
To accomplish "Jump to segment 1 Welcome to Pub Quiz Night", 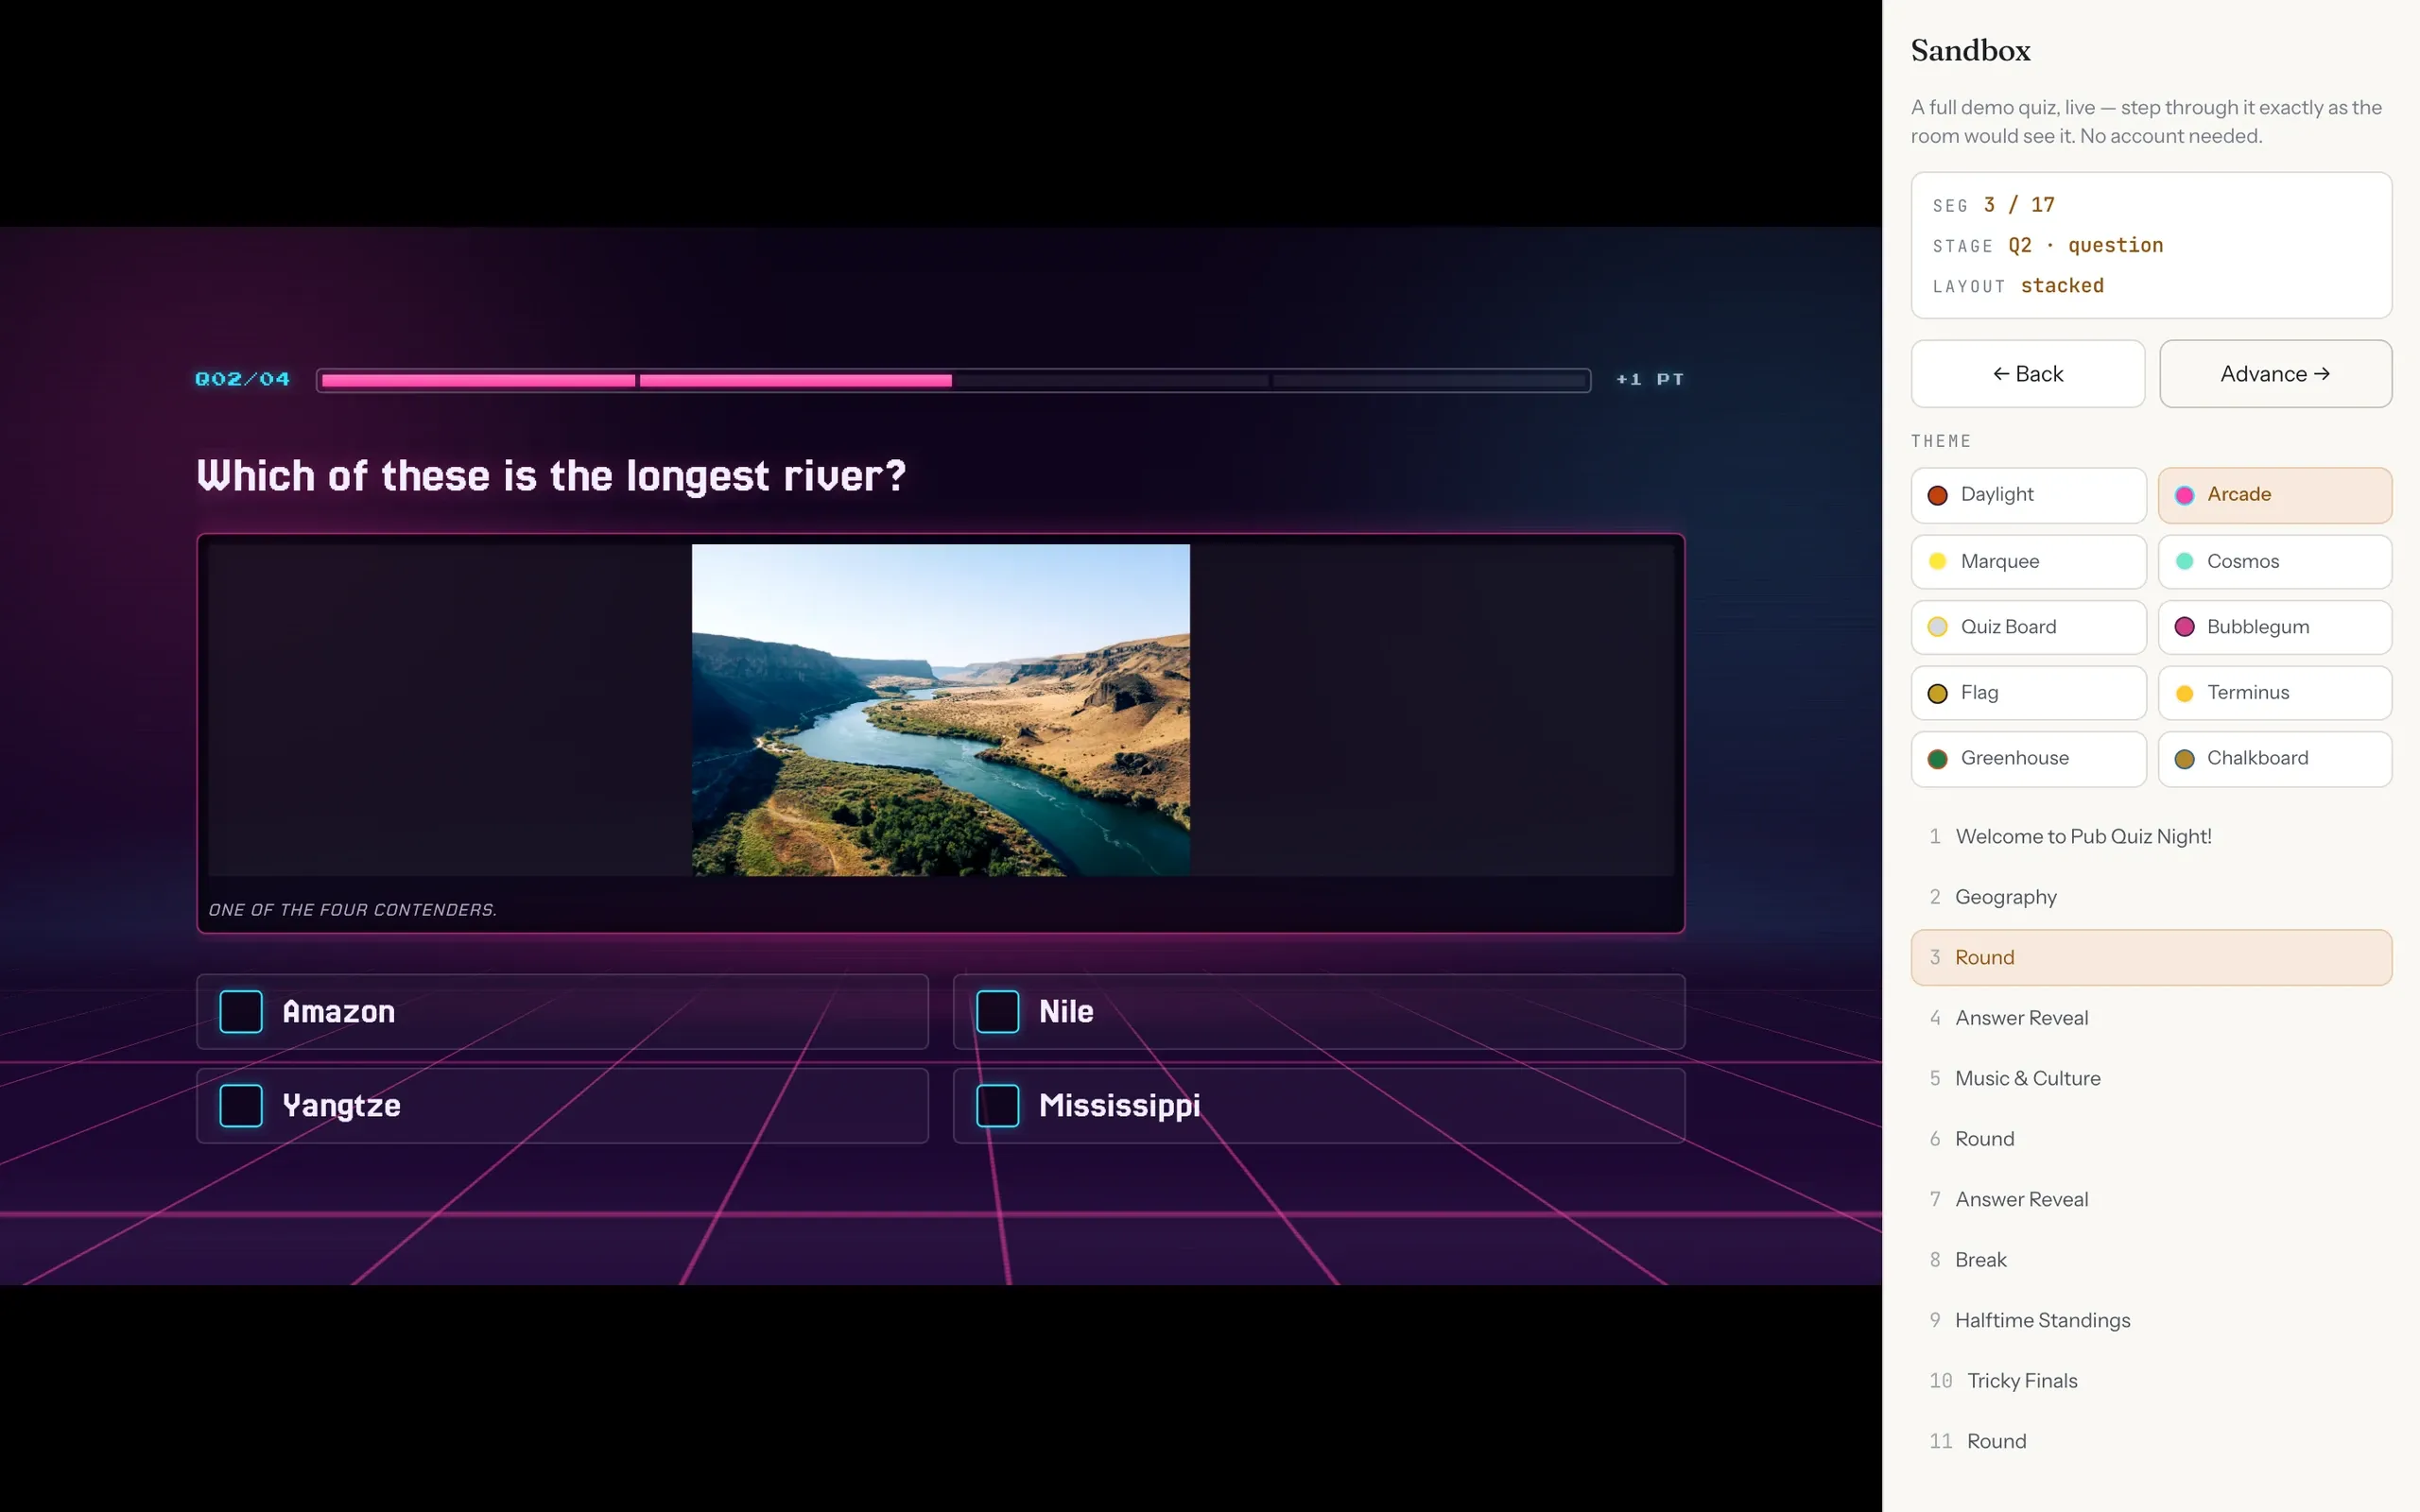I will [x=2151, y=836].
